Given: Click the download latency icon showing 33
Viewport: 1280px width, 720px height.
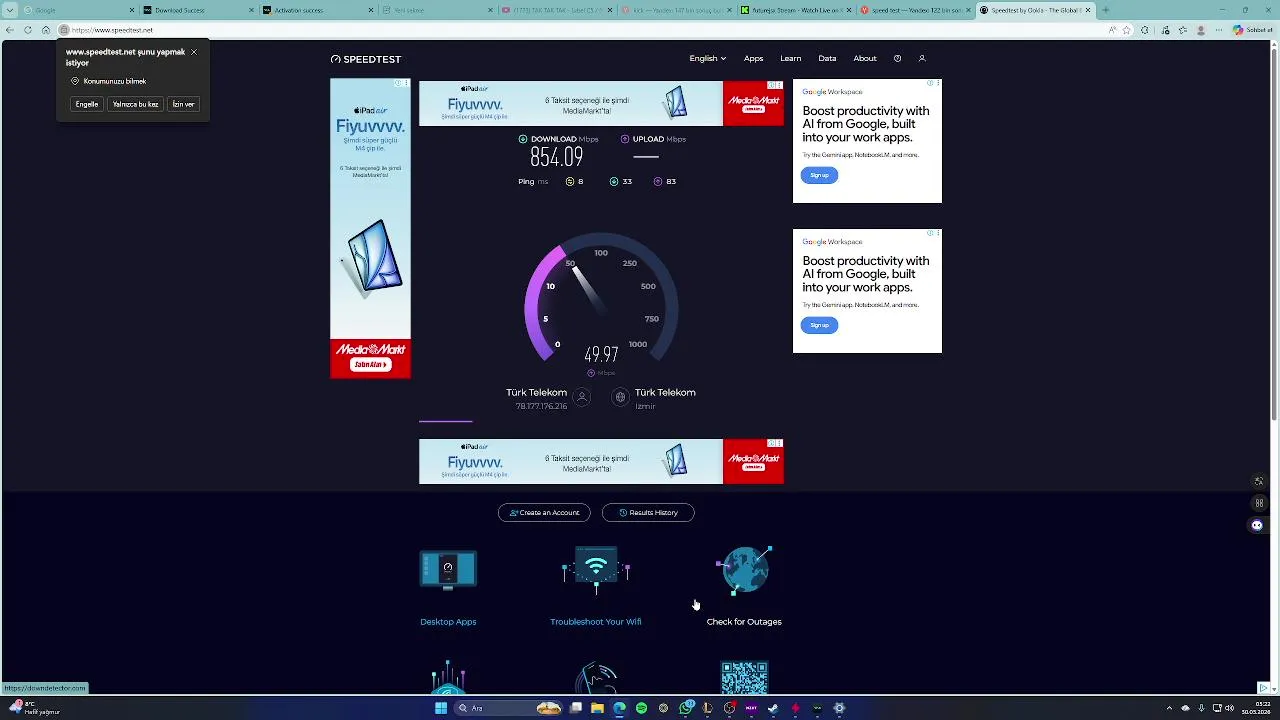Looking at the screenshot, I should click(x=614, y=182).
